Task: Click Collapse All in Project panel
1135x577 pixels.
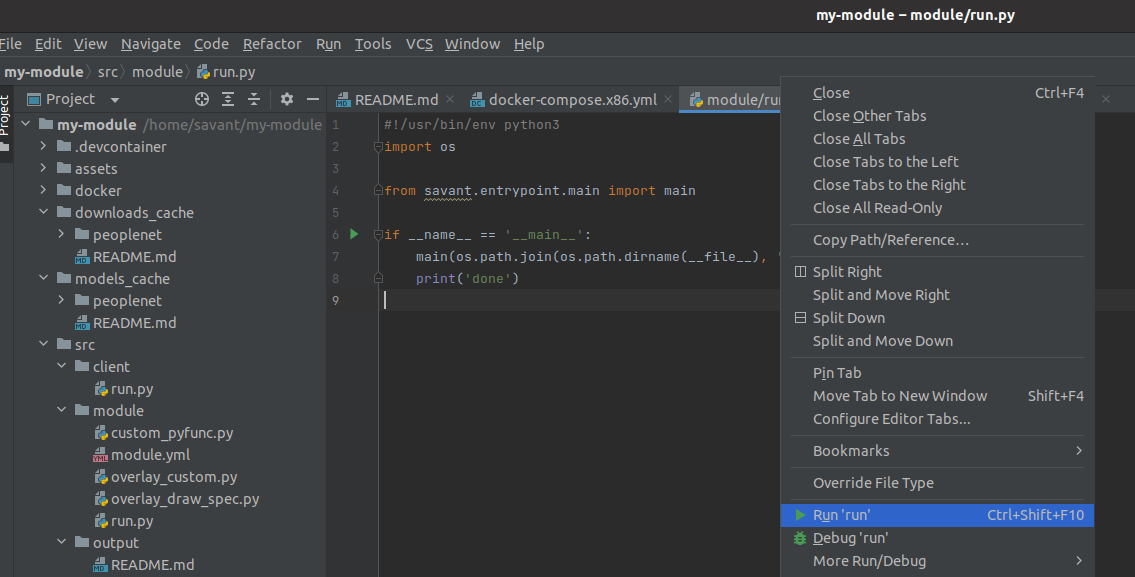Action: [x=254, y=99]
